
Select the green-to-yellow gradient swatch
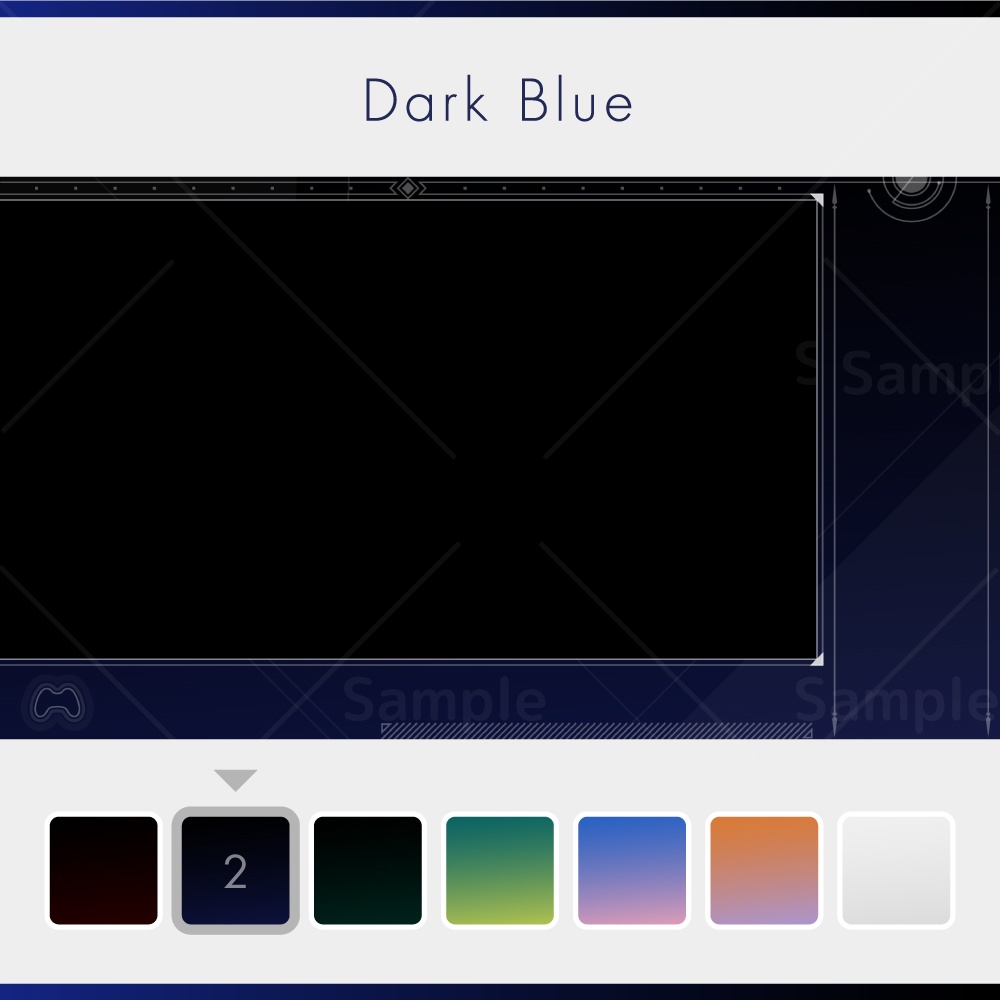(500, 870)
